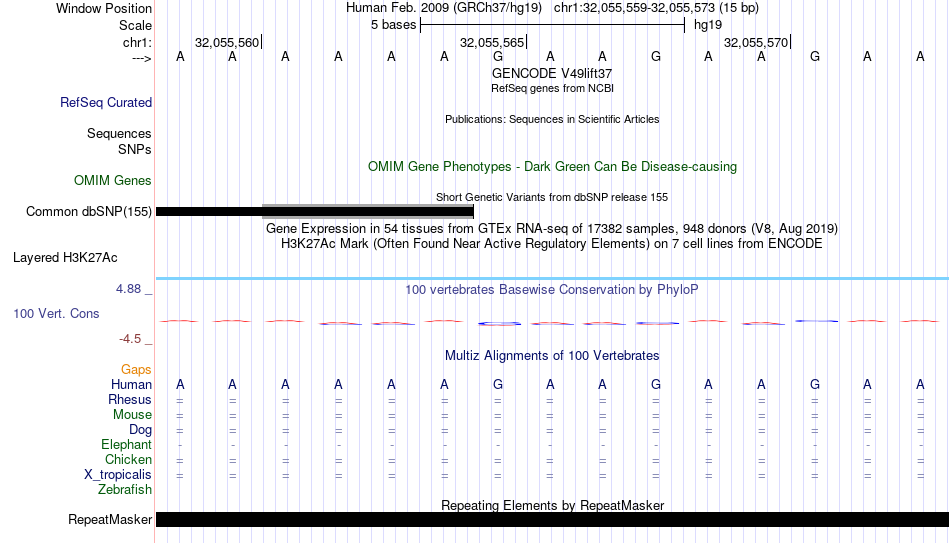Click the 5 bases scale bar
Image resolution: width=950 pixels, height=543 pixels.
(x=553, y=25)
